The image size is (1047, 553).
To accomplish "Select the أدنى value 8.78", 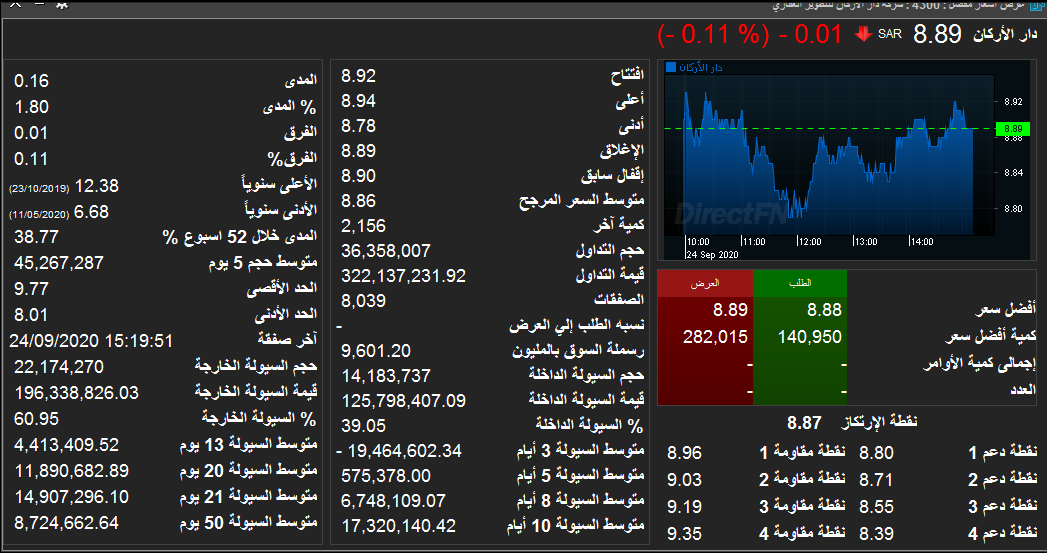I will coord(359,126).
